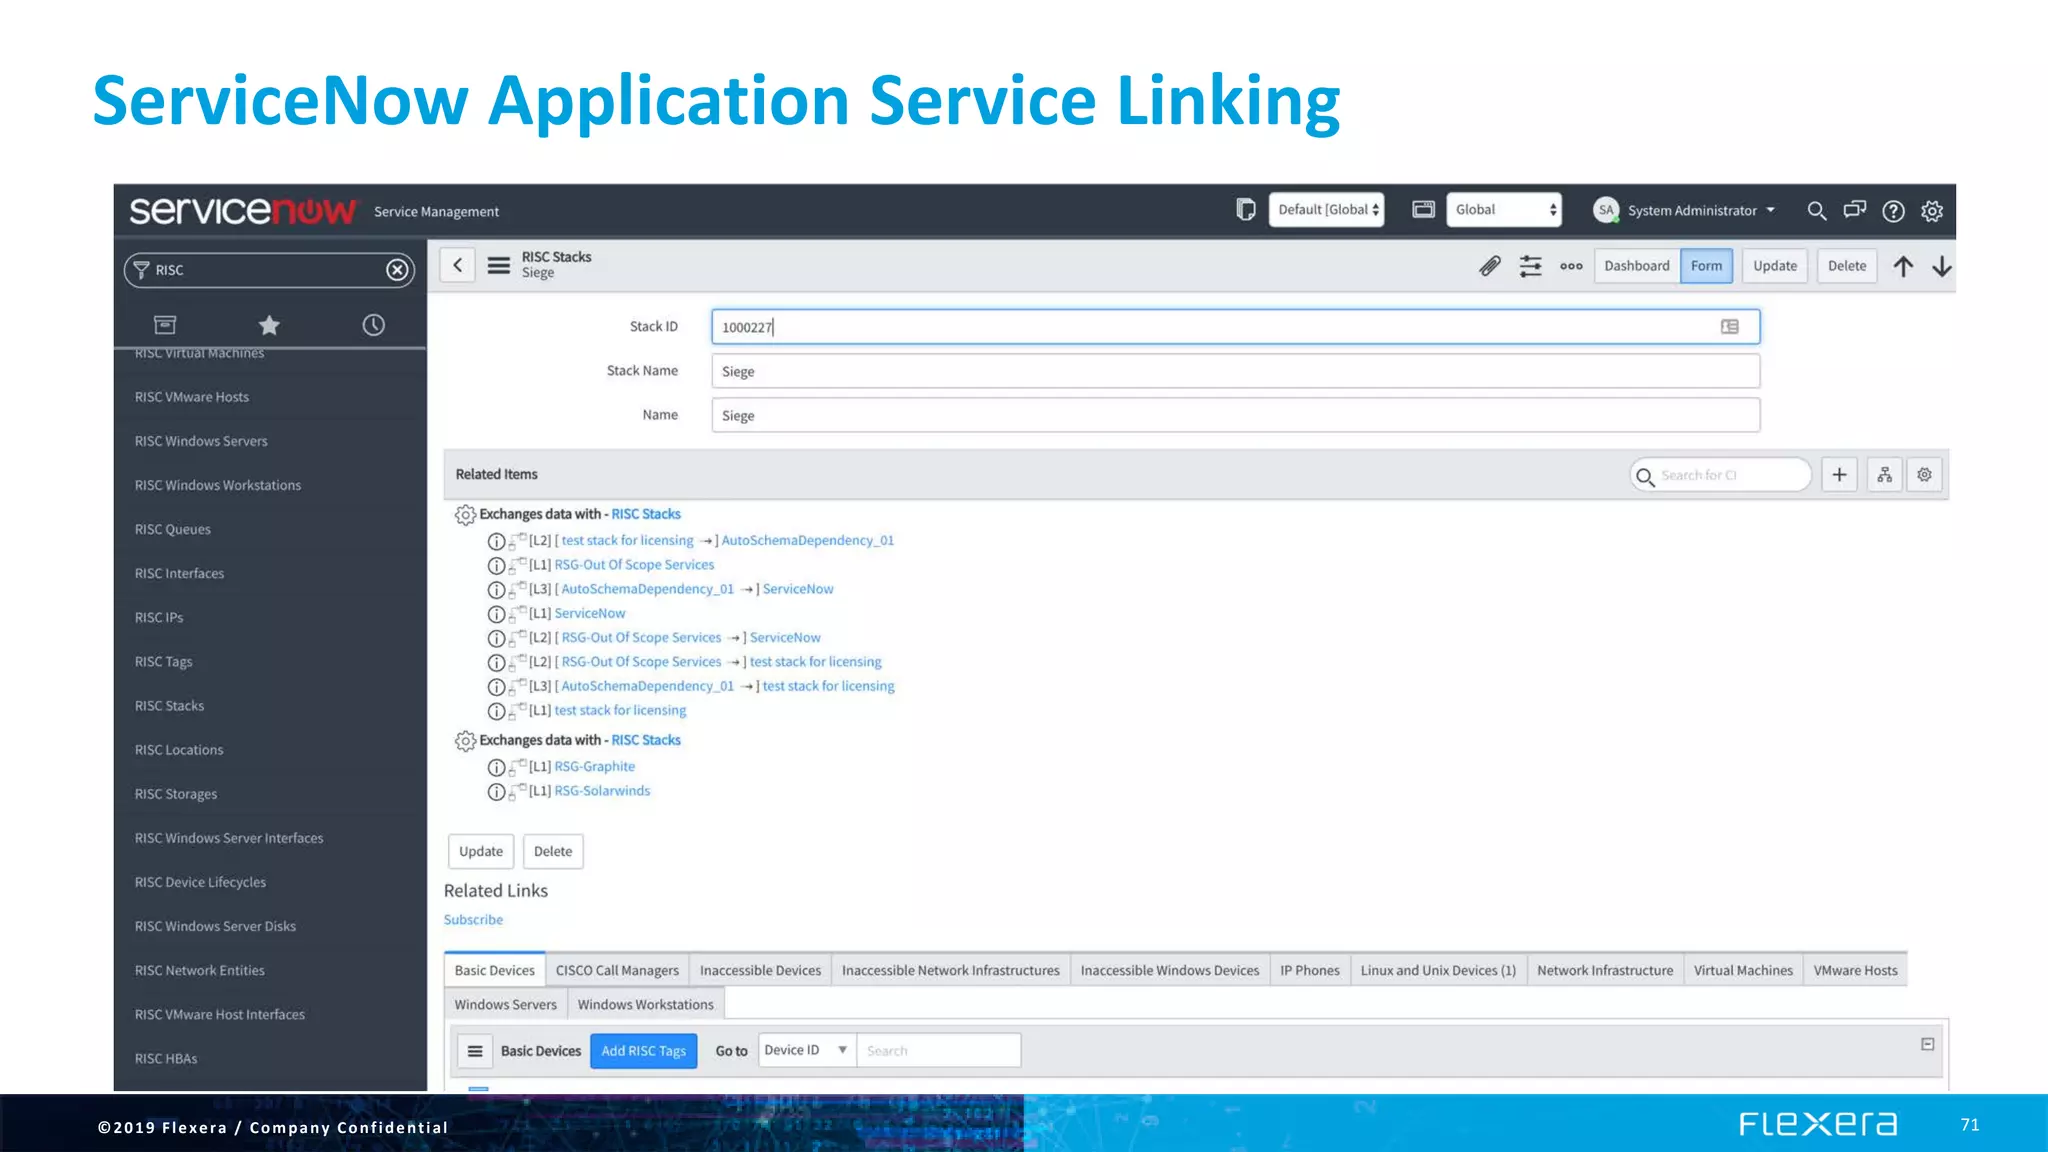Collapse first Exchanges data with group
The image size is (2048, 1152).
point(465,515)
